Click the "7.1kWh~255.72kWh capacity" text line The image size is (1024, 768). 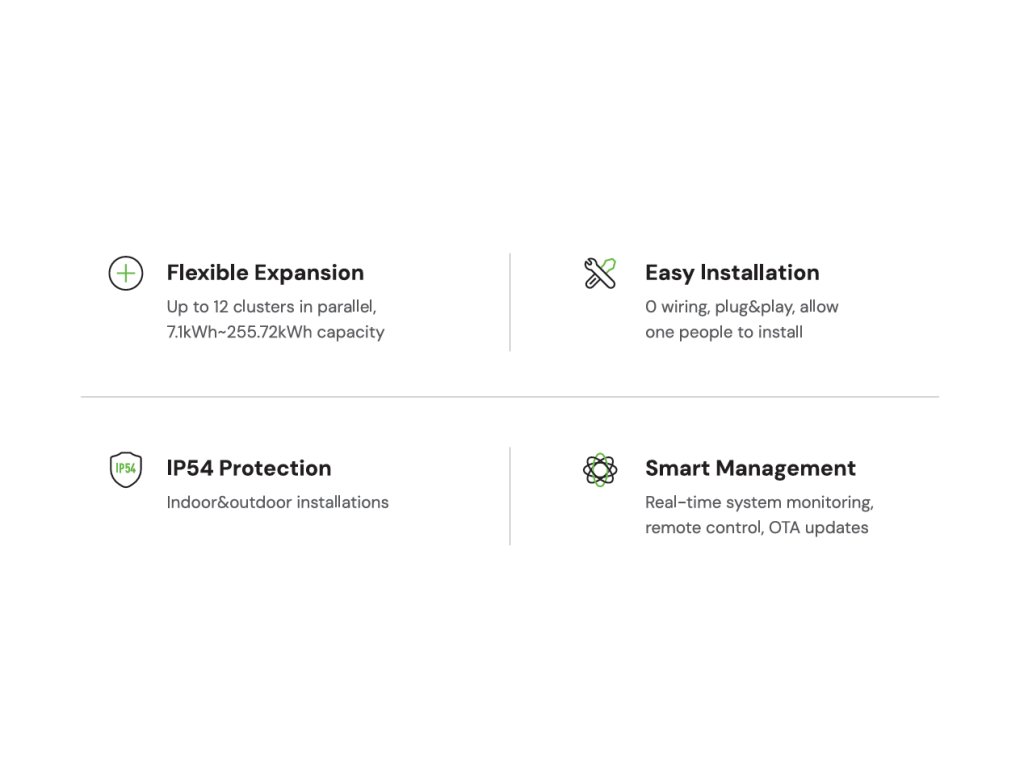(x=275, y=332)
